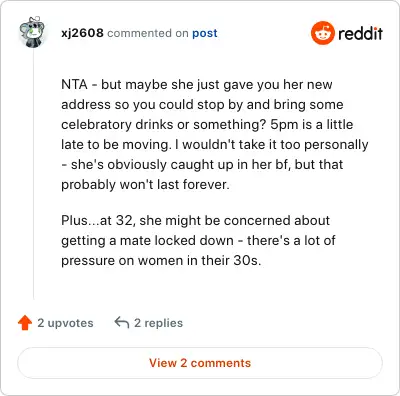Screen dimensions: 400x396
Task: Select the '2 upvotes' count label
Action: [65, 323]
